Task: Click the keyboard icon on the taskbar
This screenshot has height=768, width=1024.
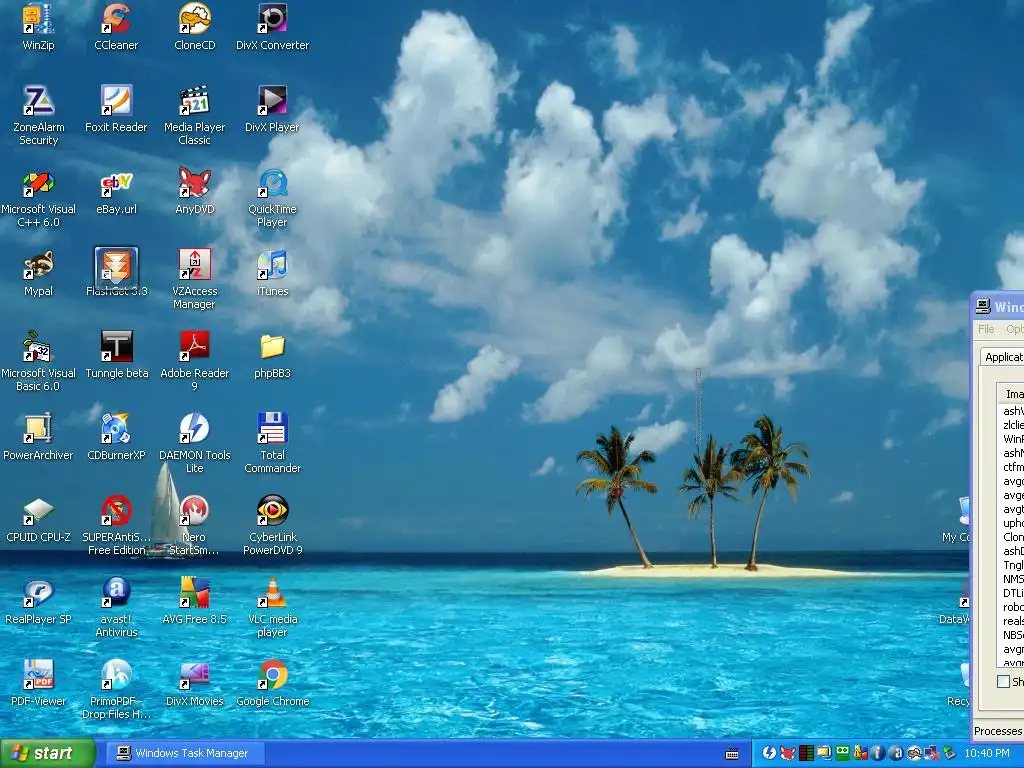Action: (732, 754)
